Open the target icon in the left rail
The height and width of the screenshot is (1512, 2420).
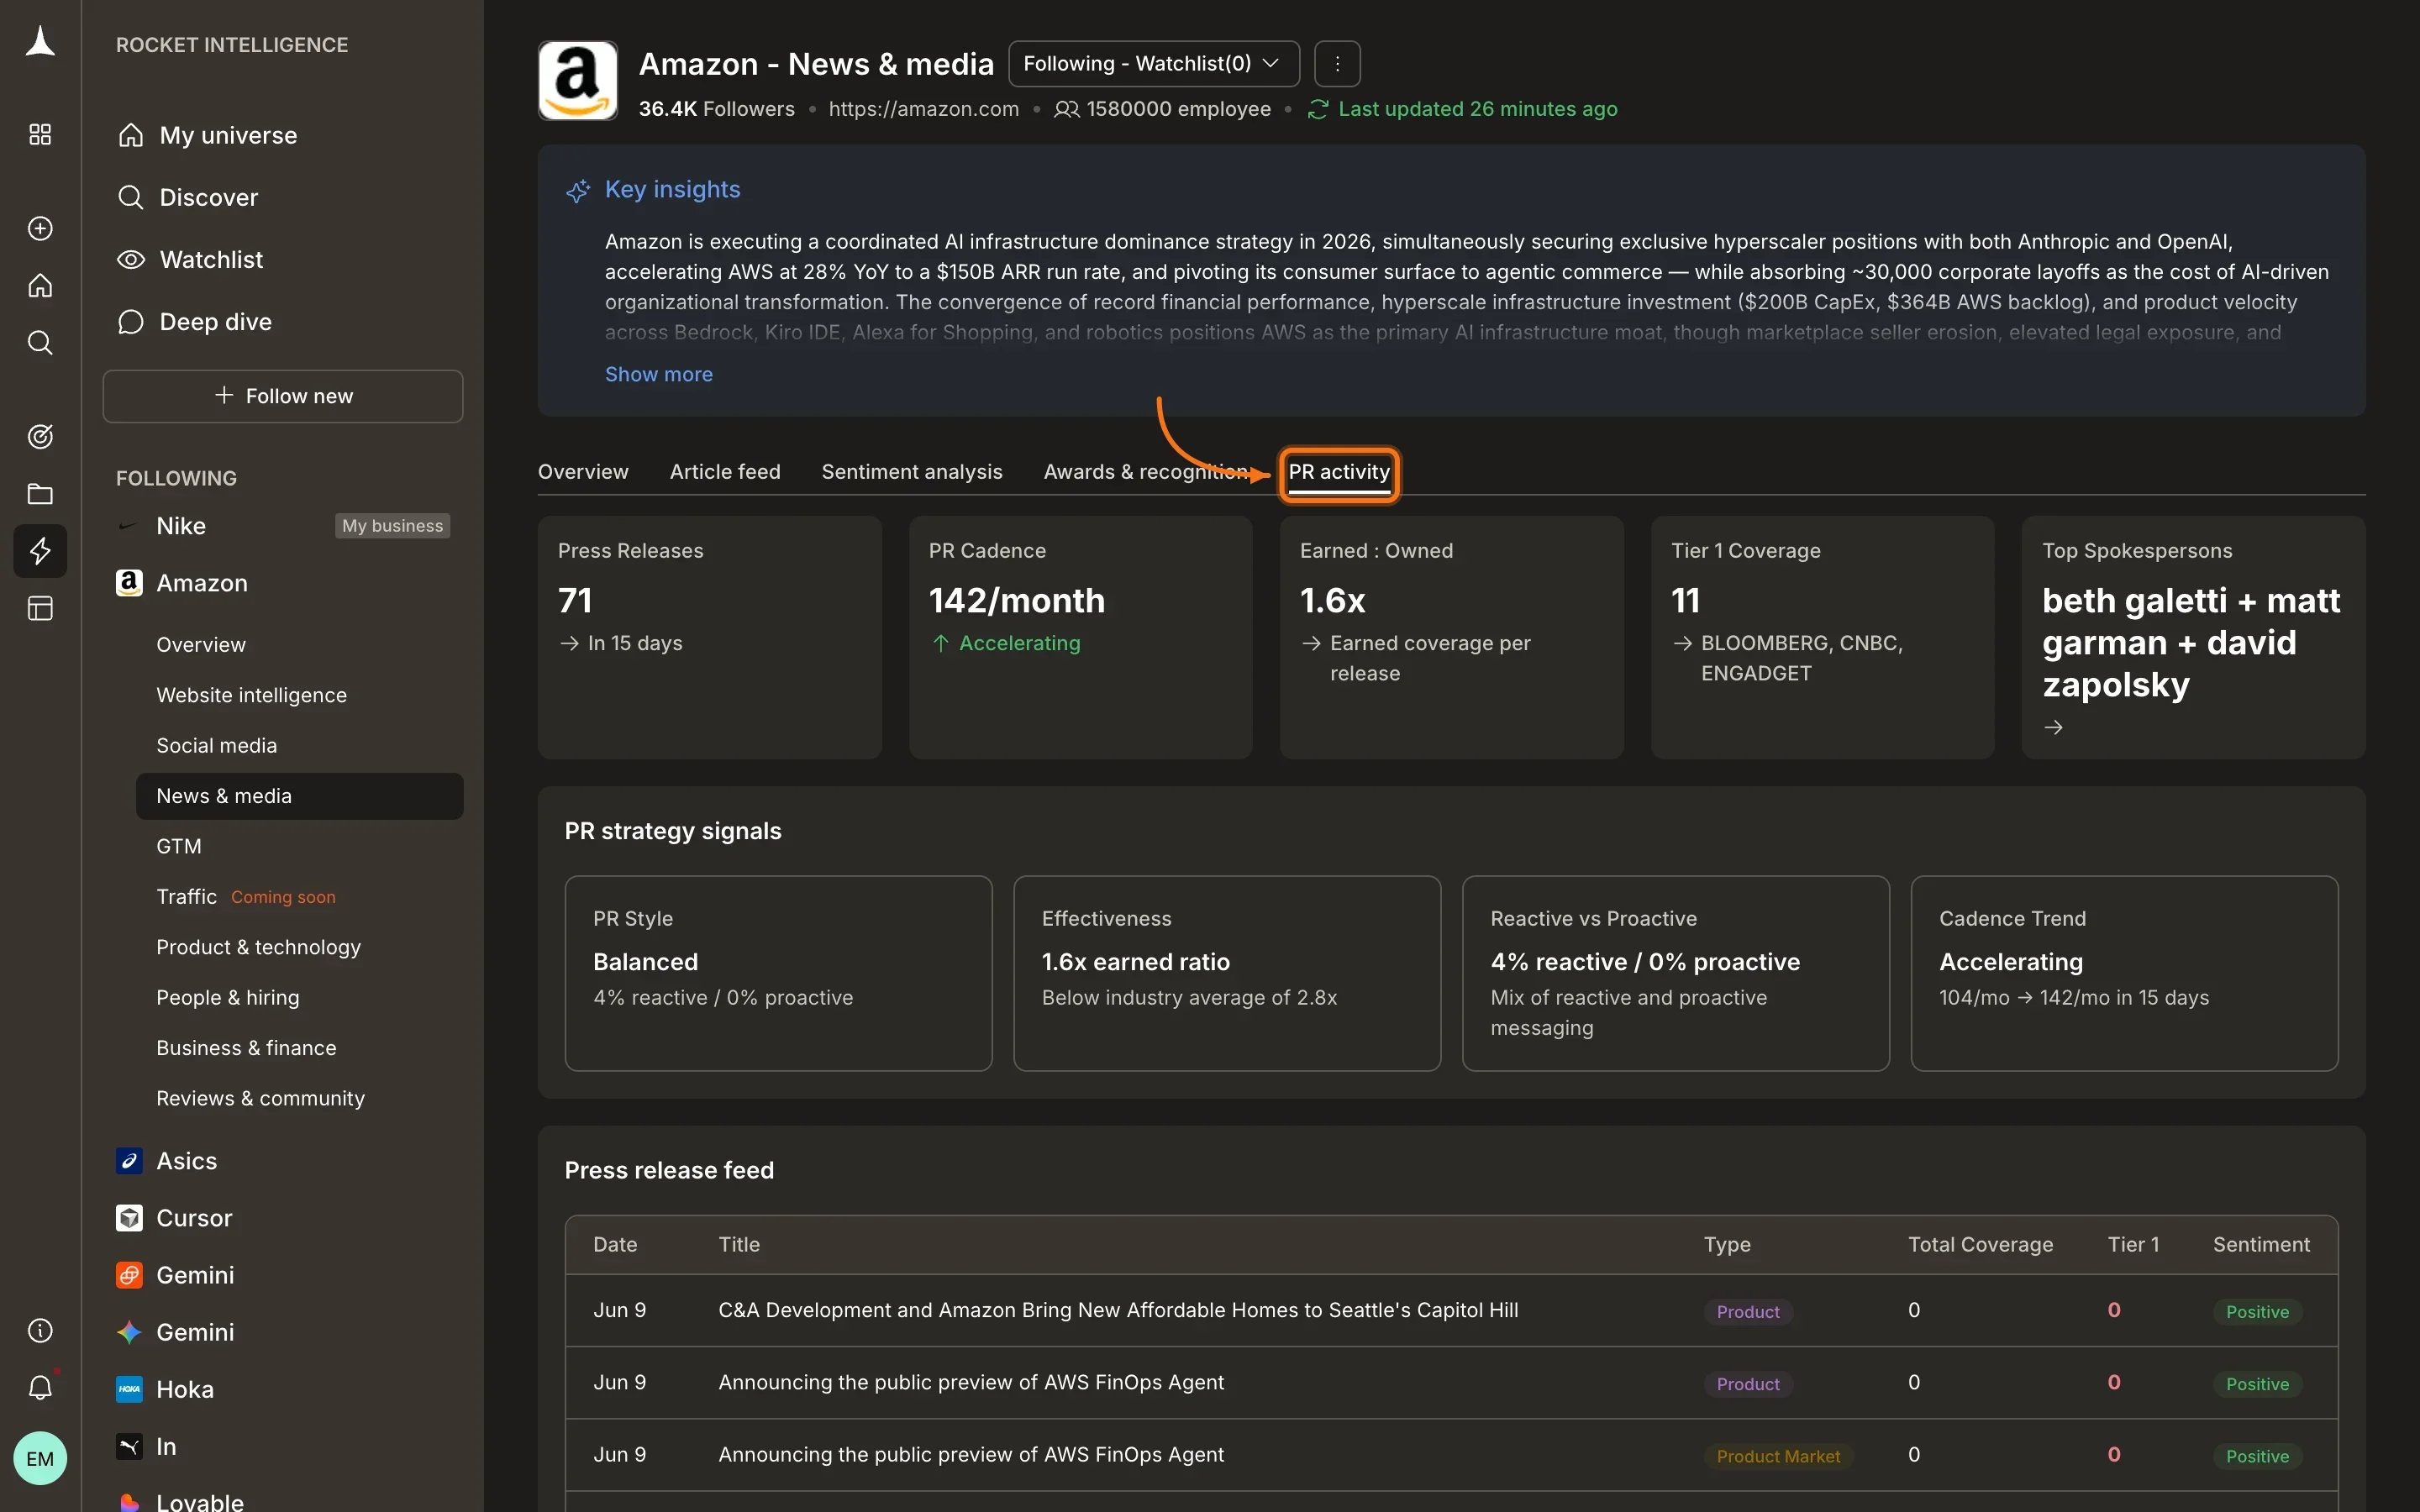point(40,437)
